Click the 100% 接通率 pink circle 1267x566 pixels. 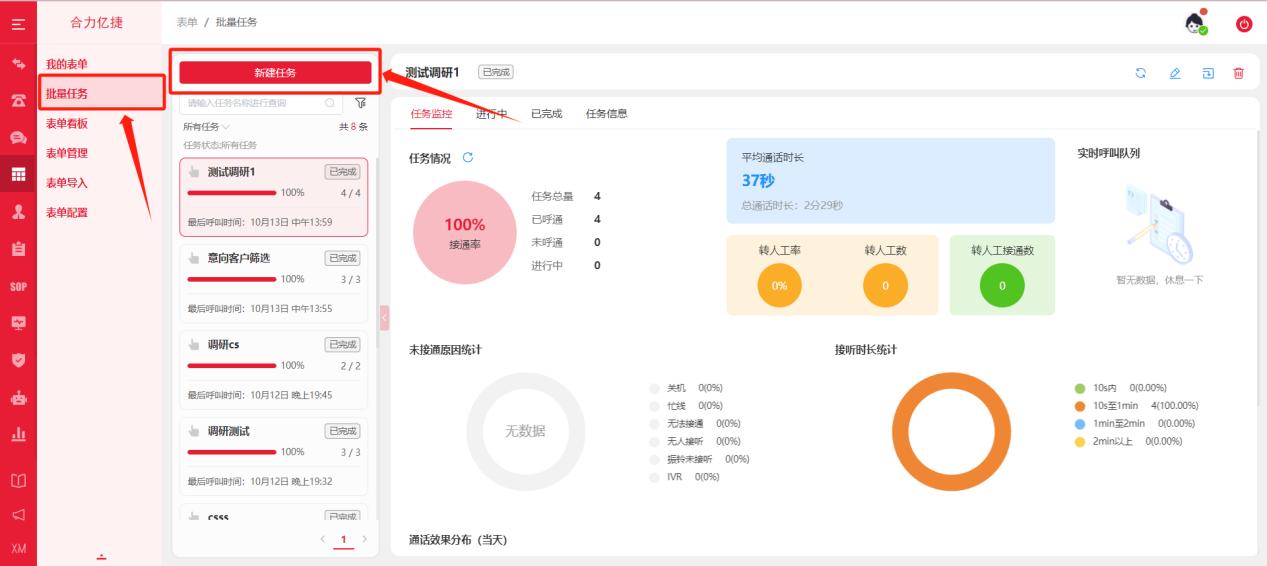(x=464, y=233)
